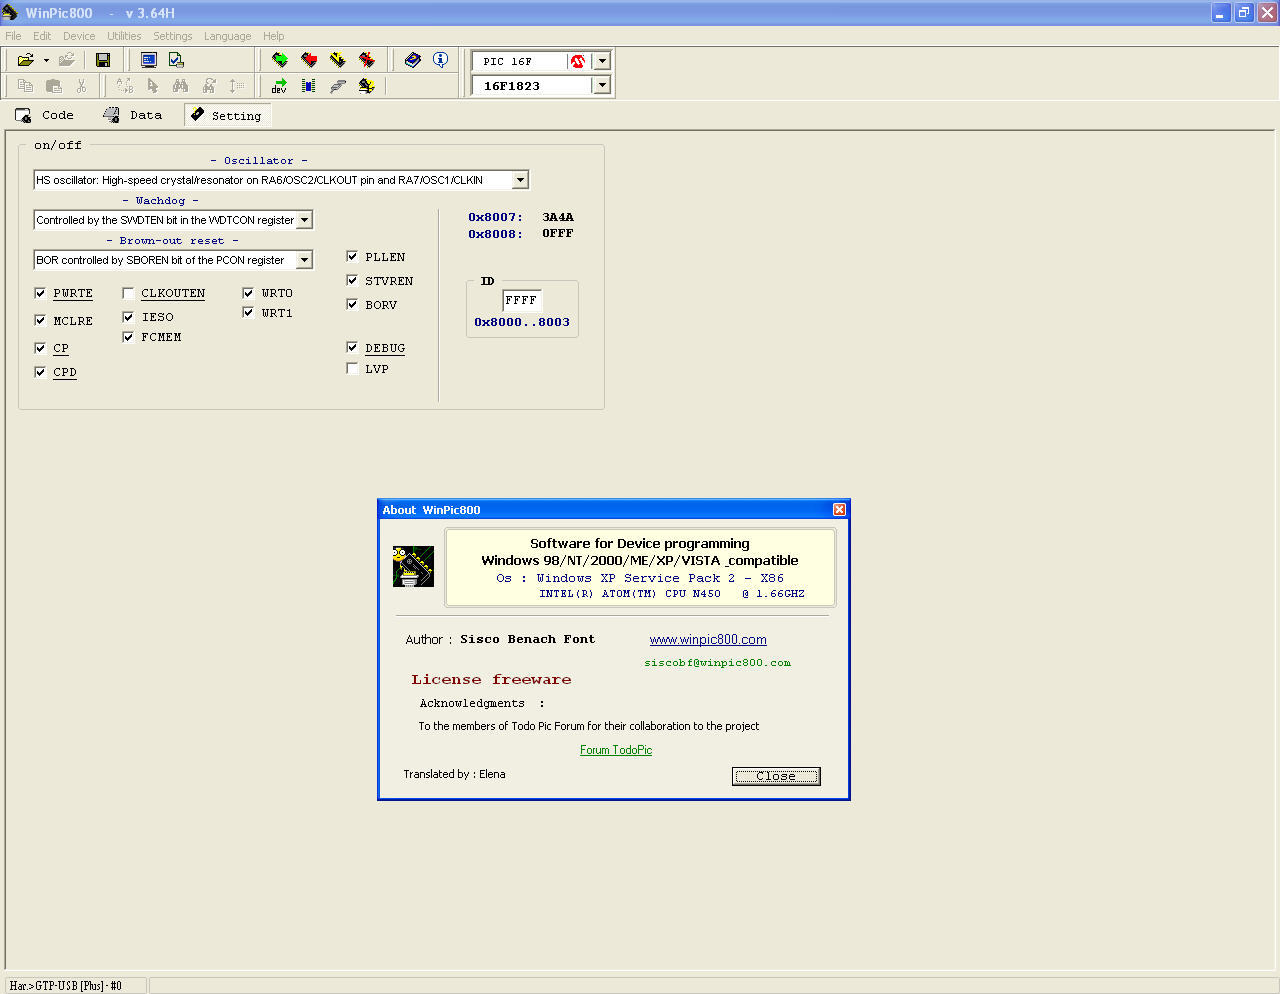Open the www.winpic800.com link
1280x994 pixels.
(x=708, y=640)
